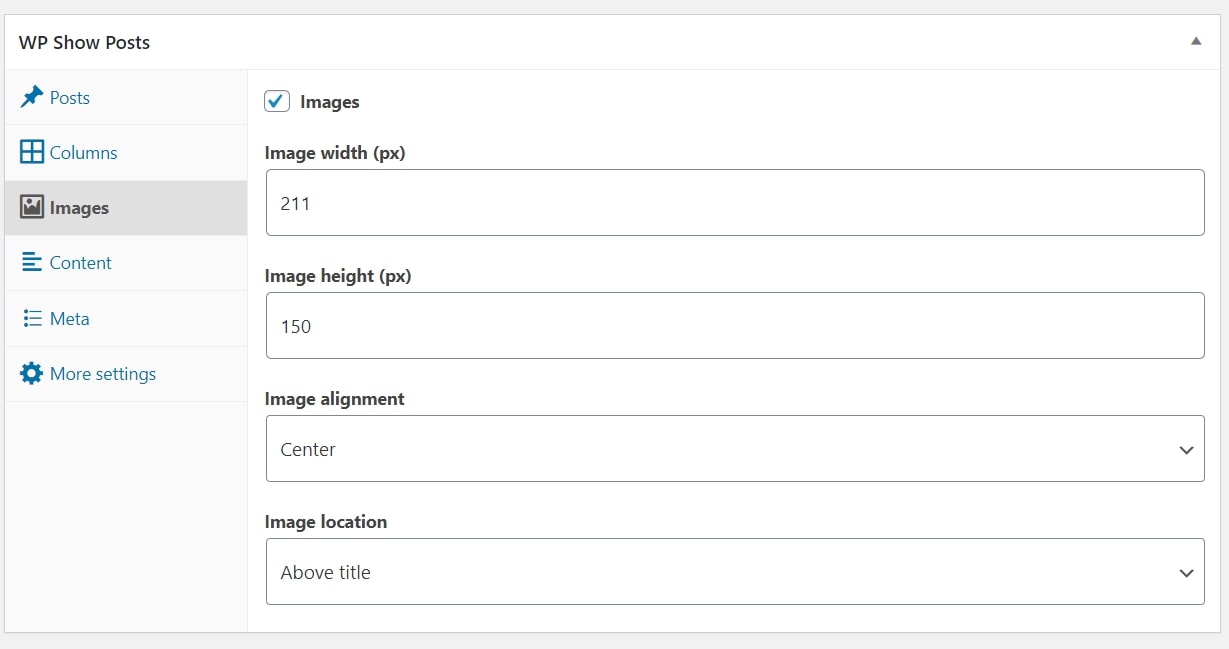The width and height of the screenshot is (1229, 649).
Task: Click the Image alignment dropdown chevron
Action: [1187, 448]
